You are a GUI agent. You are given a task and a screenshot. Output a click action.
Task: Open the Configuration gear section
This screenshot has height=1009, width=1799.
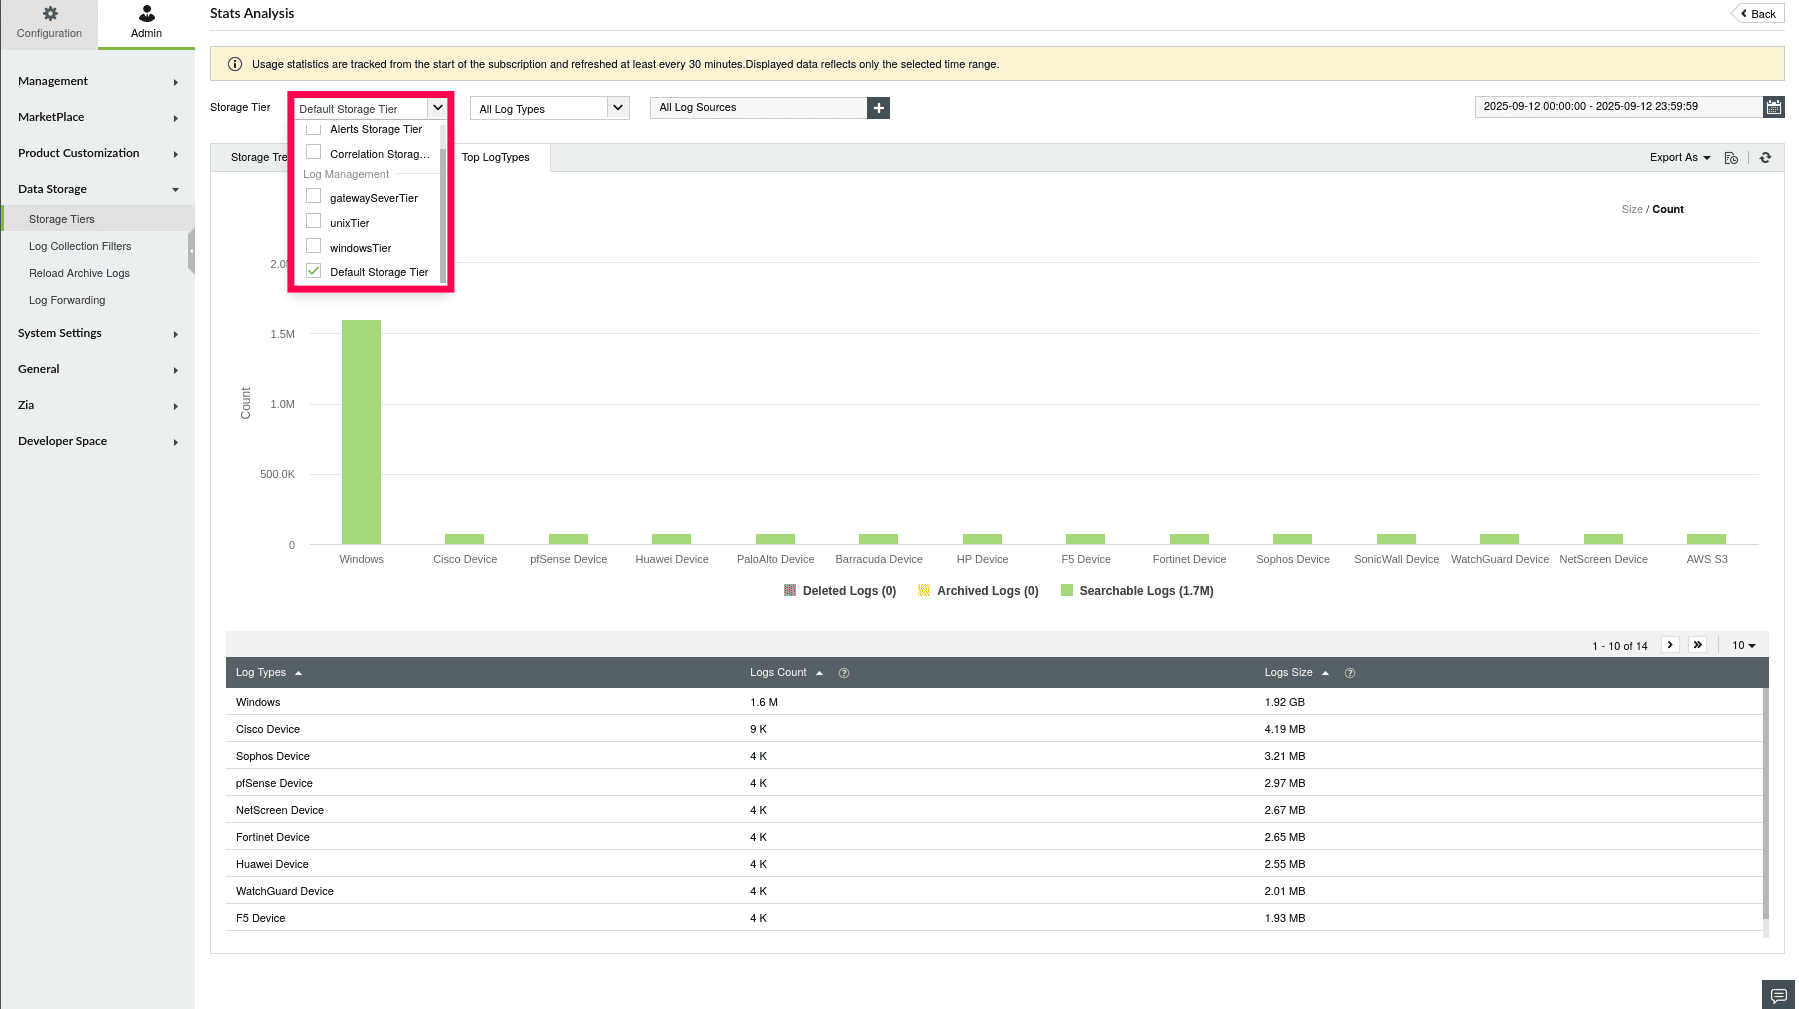pos(49,22)
